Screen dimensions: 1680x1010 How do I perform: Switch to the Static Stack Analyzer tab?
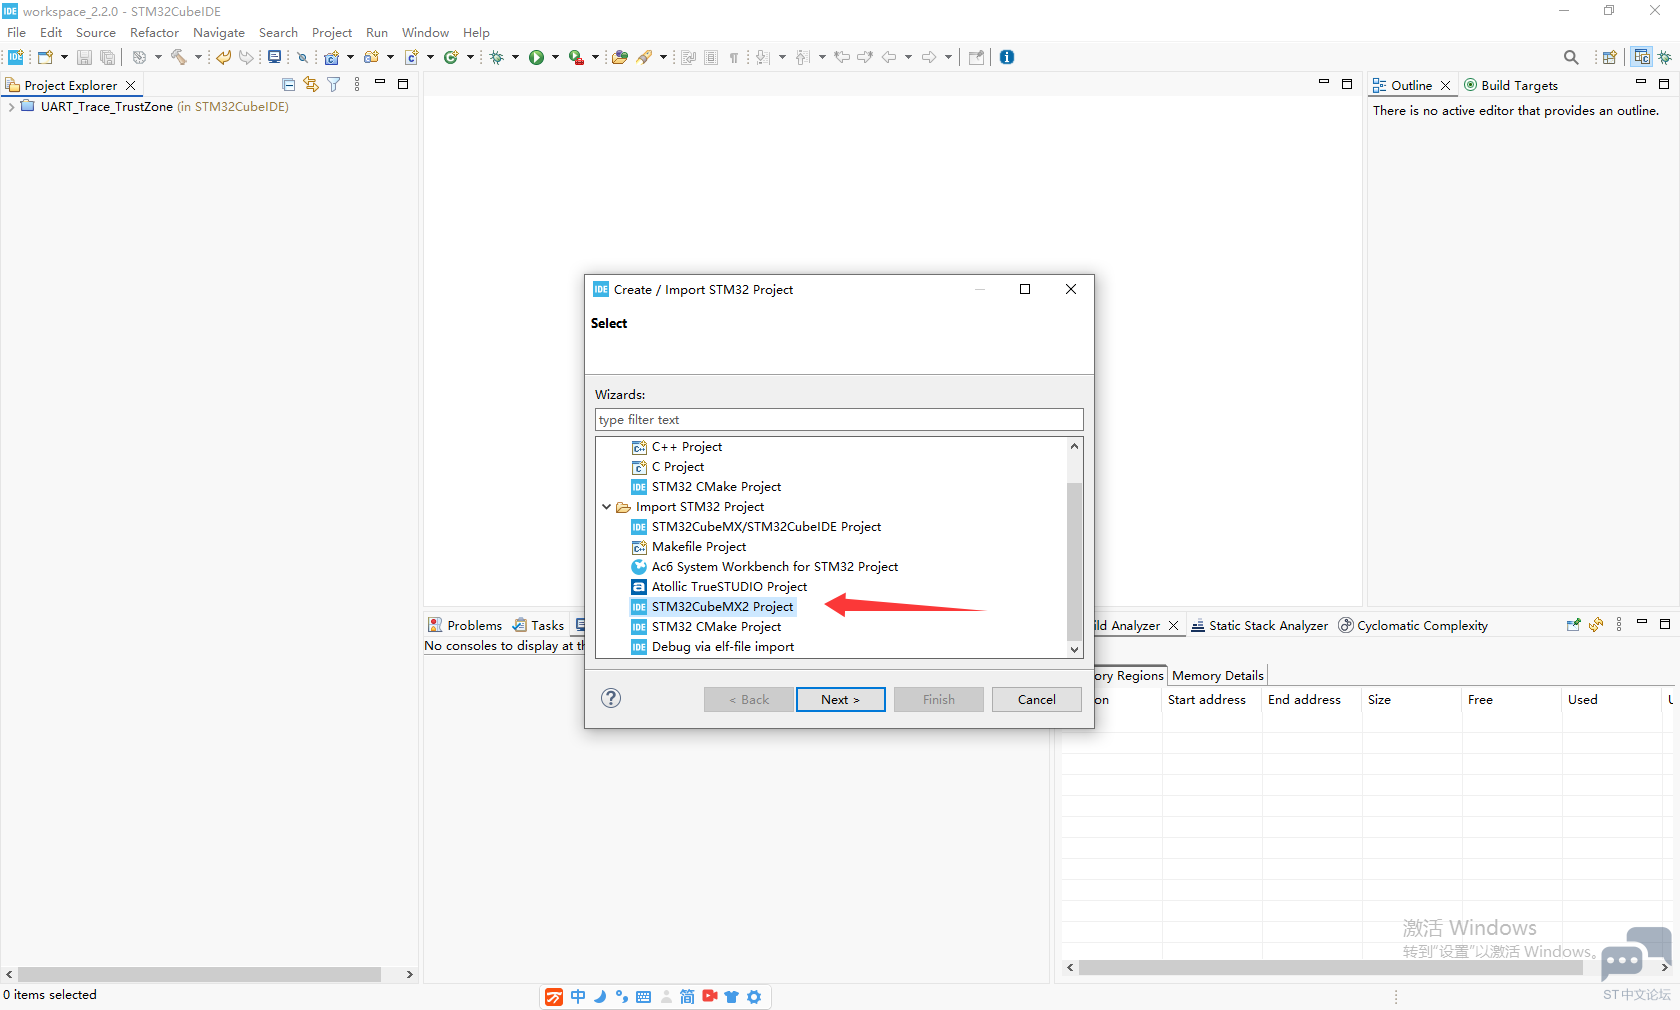[1259, 626]
